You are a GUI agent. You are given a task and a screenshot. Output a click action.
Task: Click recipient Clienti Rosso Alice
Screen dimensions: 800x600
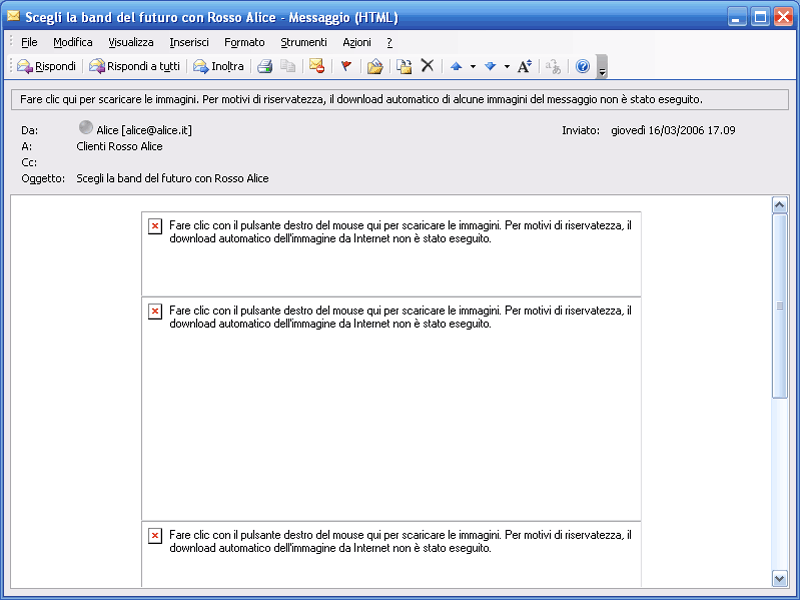[x=119, y=146]
